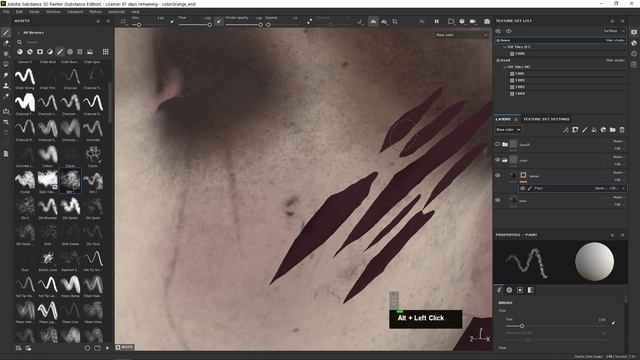Open first icon in right dock strip
Viewport: 640px width, 360px height.
[633, 32]
